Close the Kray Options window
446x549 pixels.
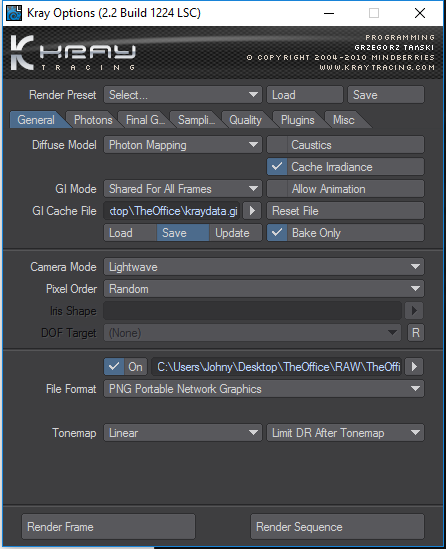[x=420, y=13]
